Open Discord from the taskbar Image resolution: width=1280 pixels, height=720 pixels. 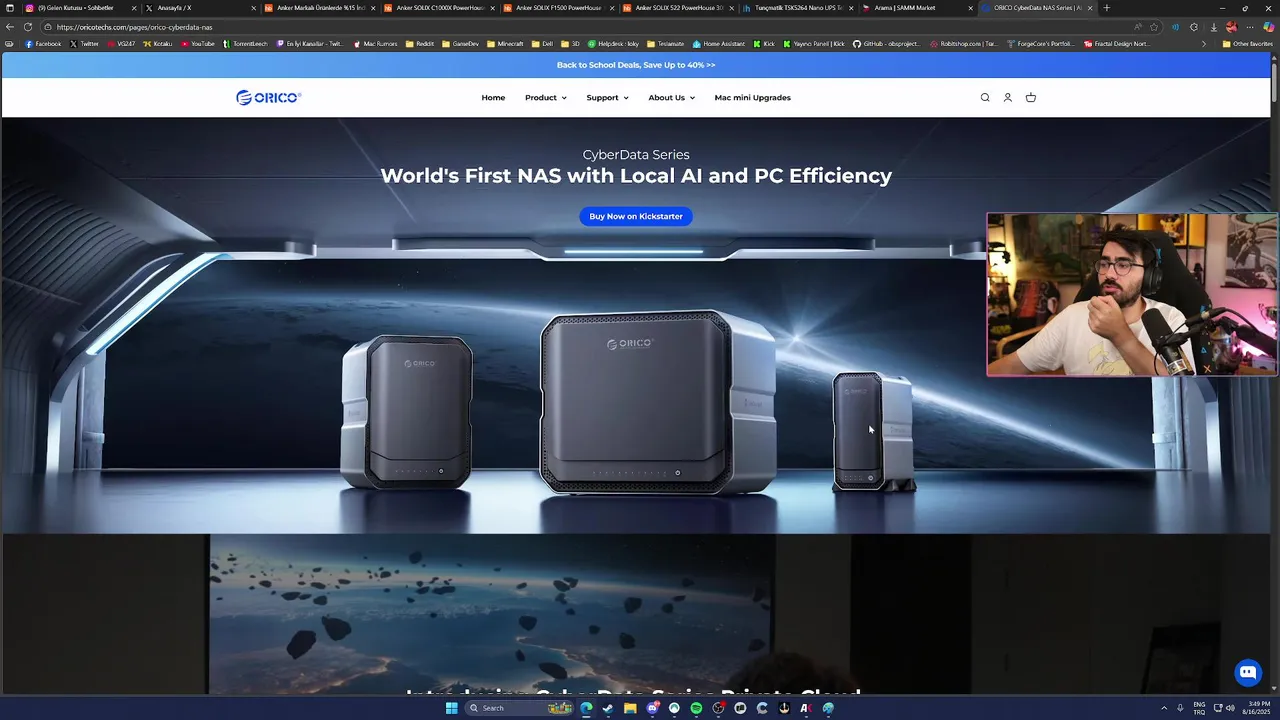pos(652,708)
